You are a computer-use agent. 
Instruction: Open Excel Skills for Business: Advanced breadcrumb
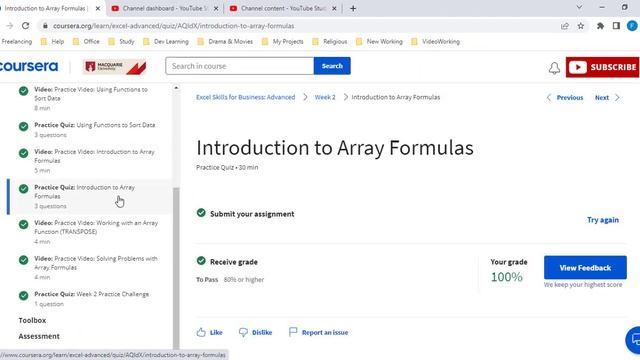click(x=245, y=97)
